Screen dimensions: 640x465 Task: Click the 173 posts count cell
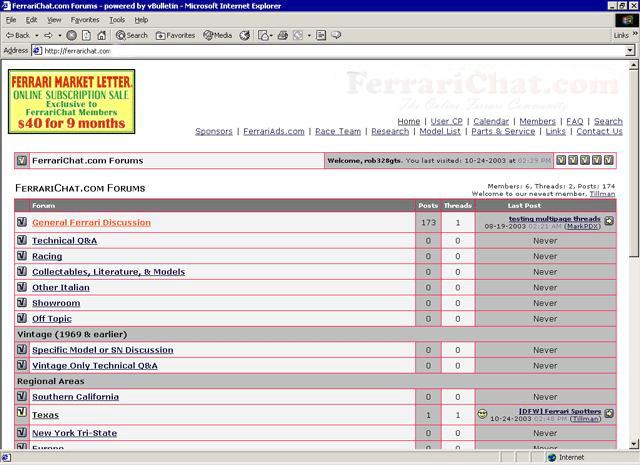(428, 222)
